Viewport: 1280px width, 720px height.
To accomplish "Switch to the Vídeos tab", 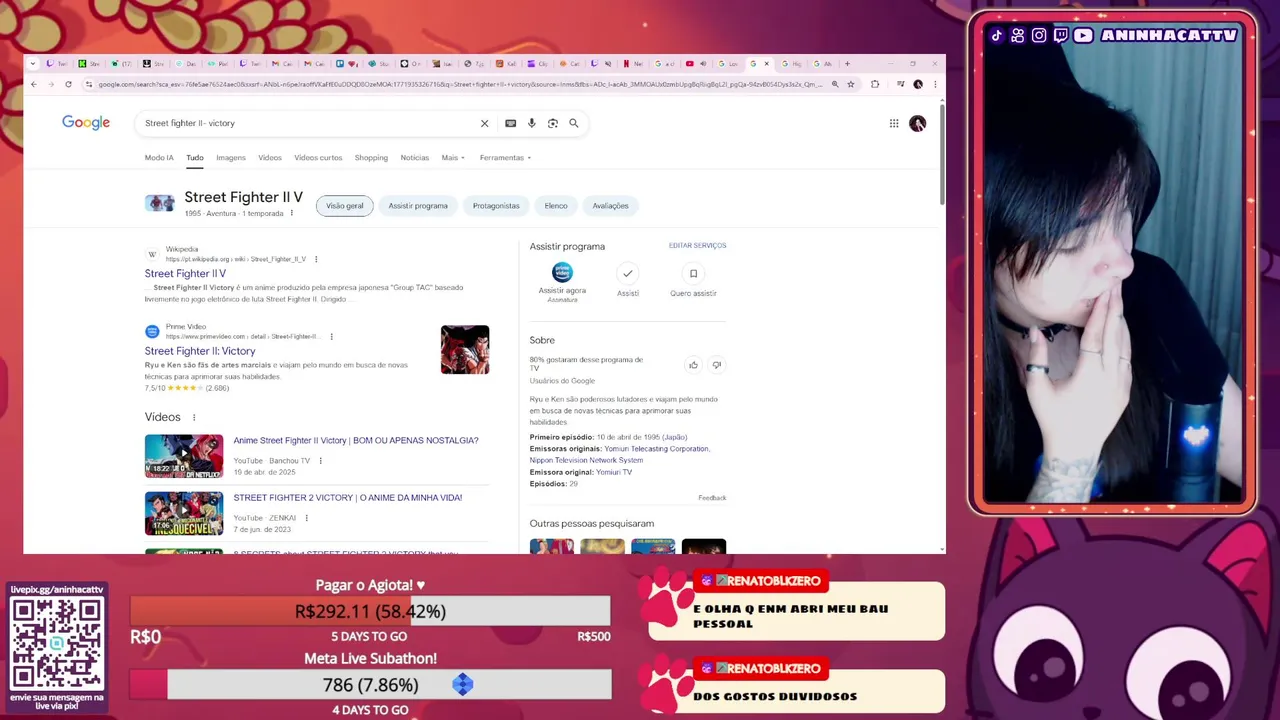I will 270,157.
